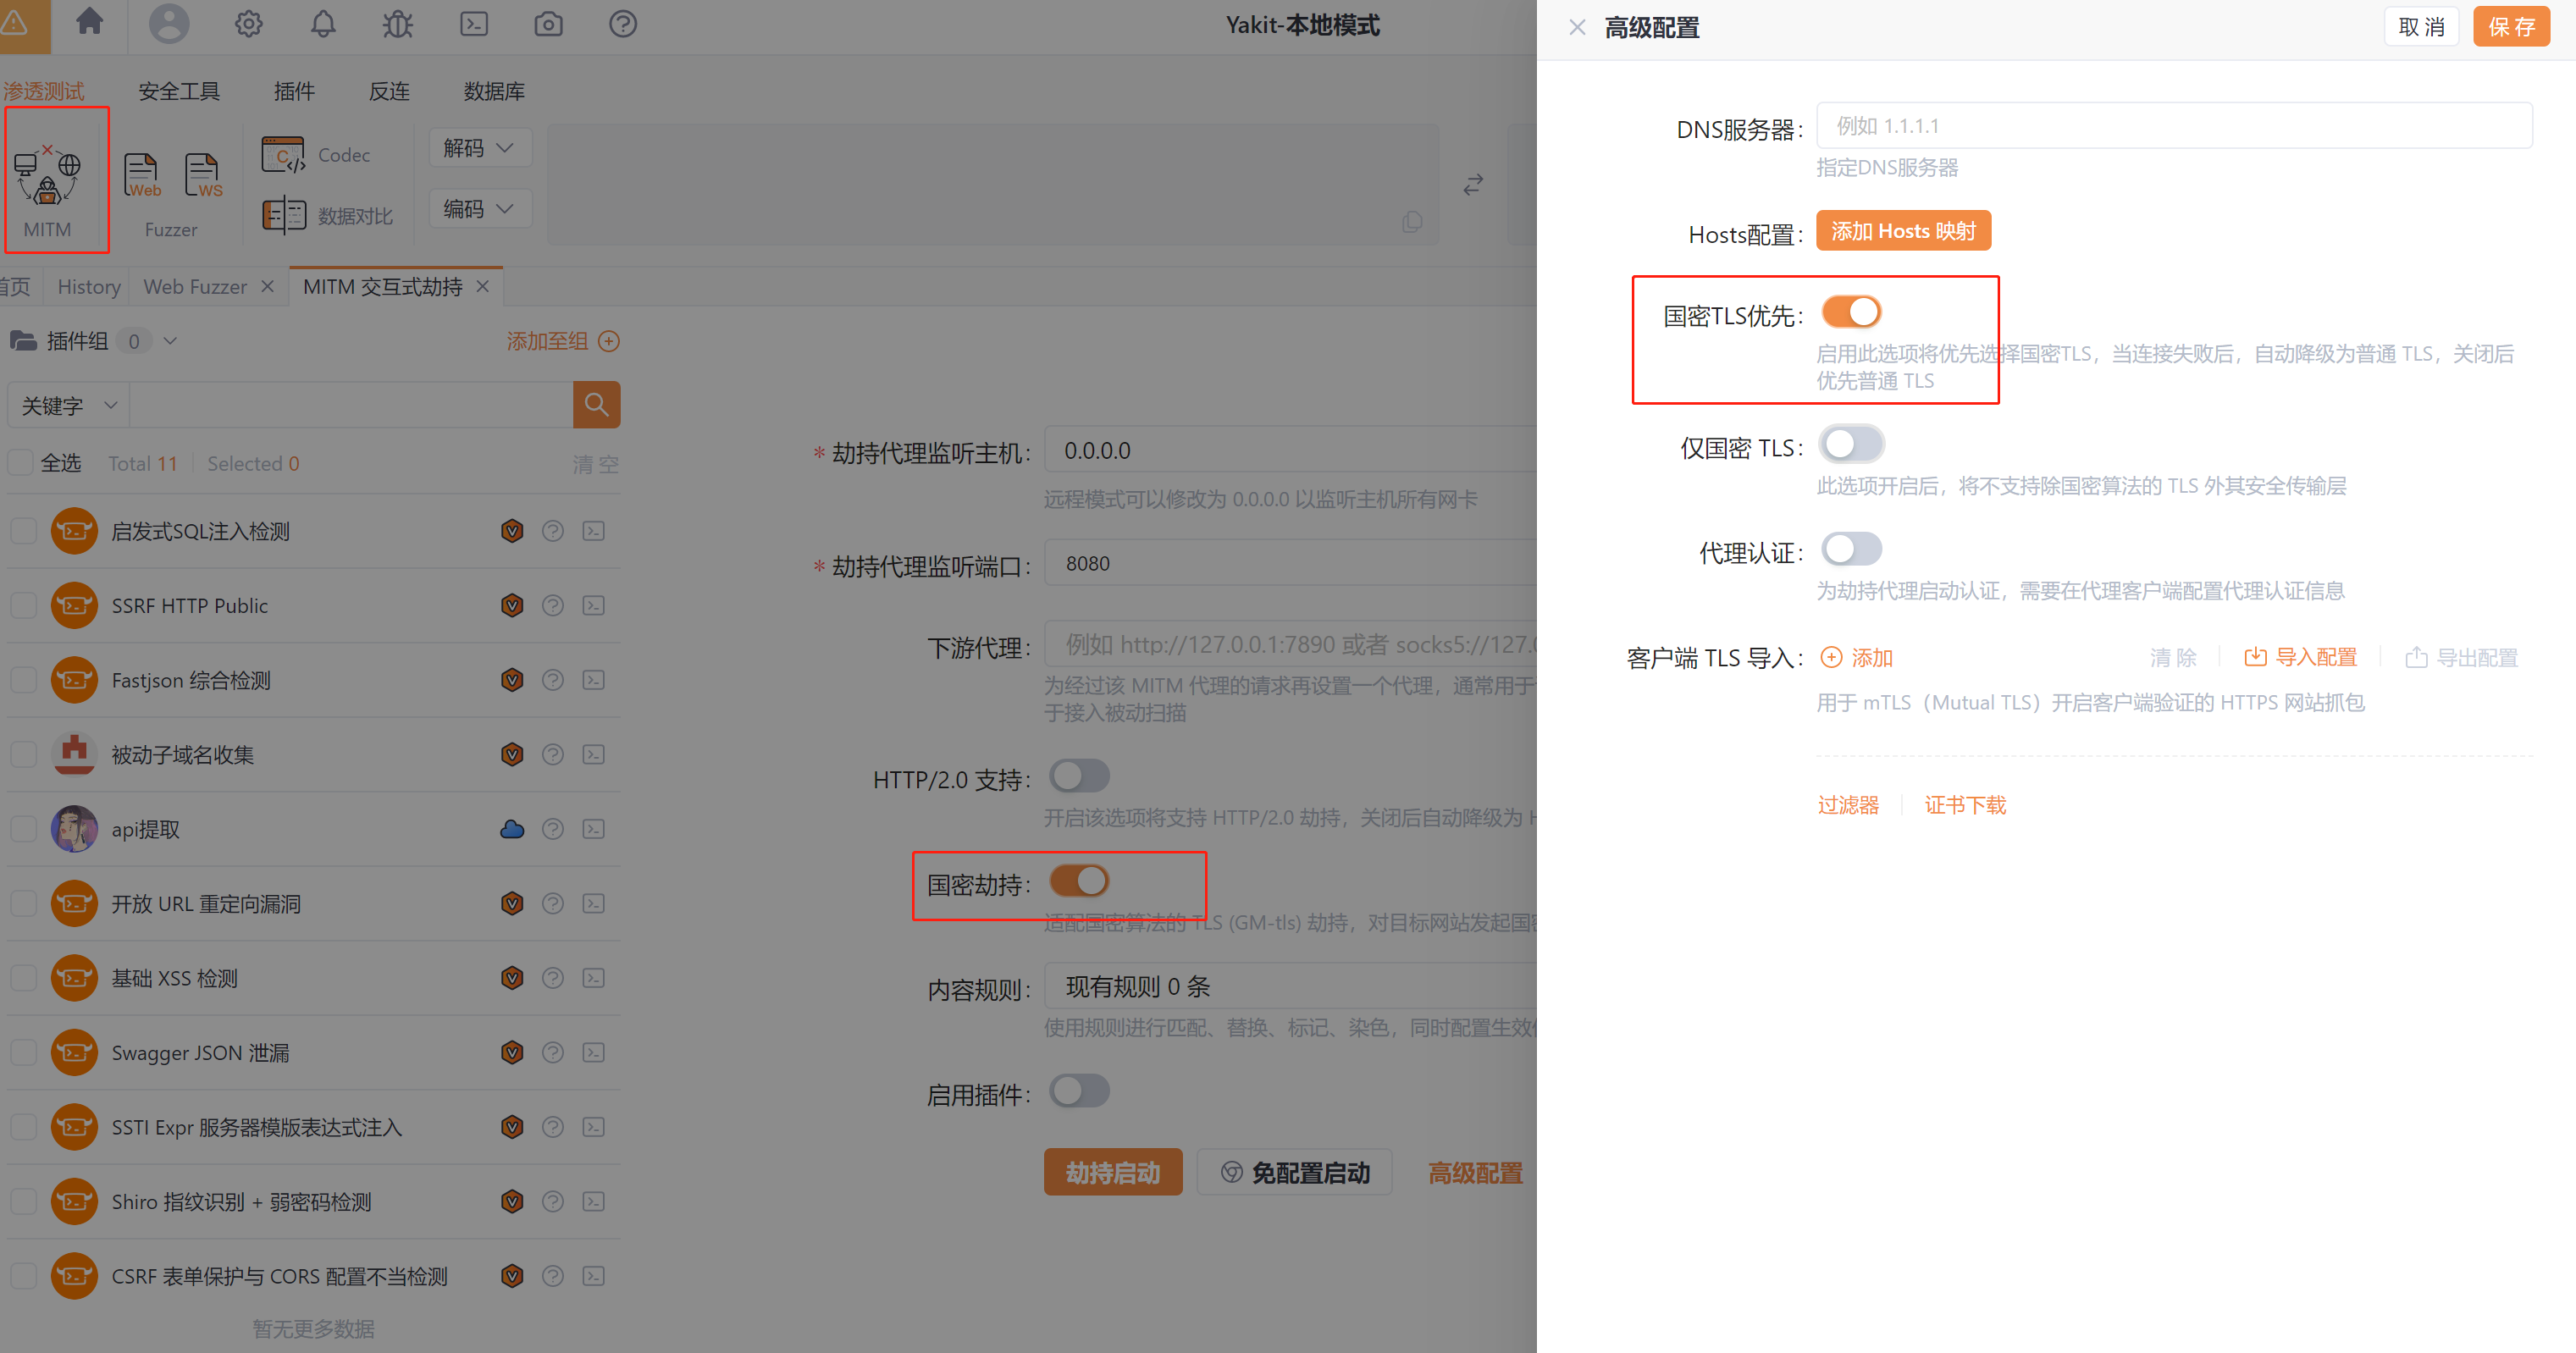The height and width of the screenshot is (1353, 2576).
Task: Open the Web Fuzzer tool icon
Action: [141, 176]
